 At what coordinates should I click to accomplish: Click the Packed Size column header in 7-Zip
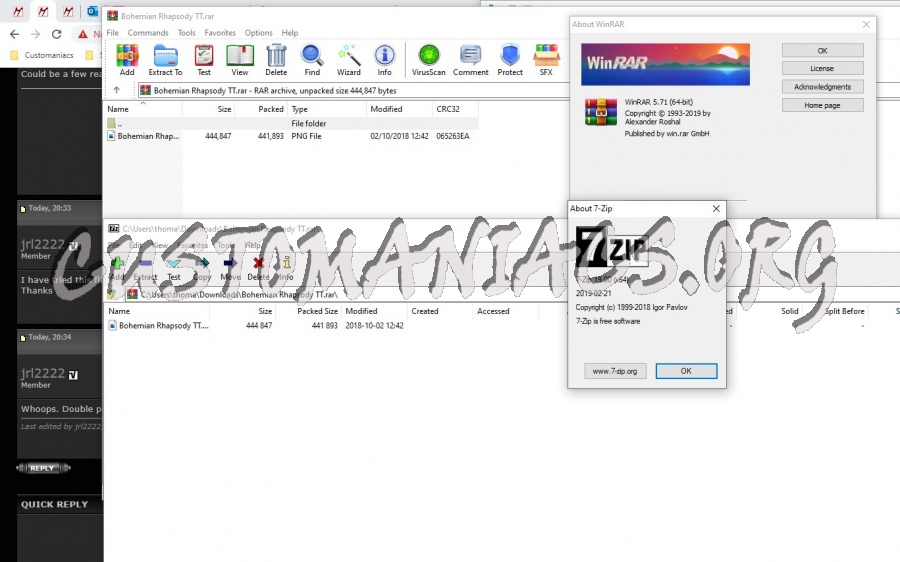tap(309, 311)
